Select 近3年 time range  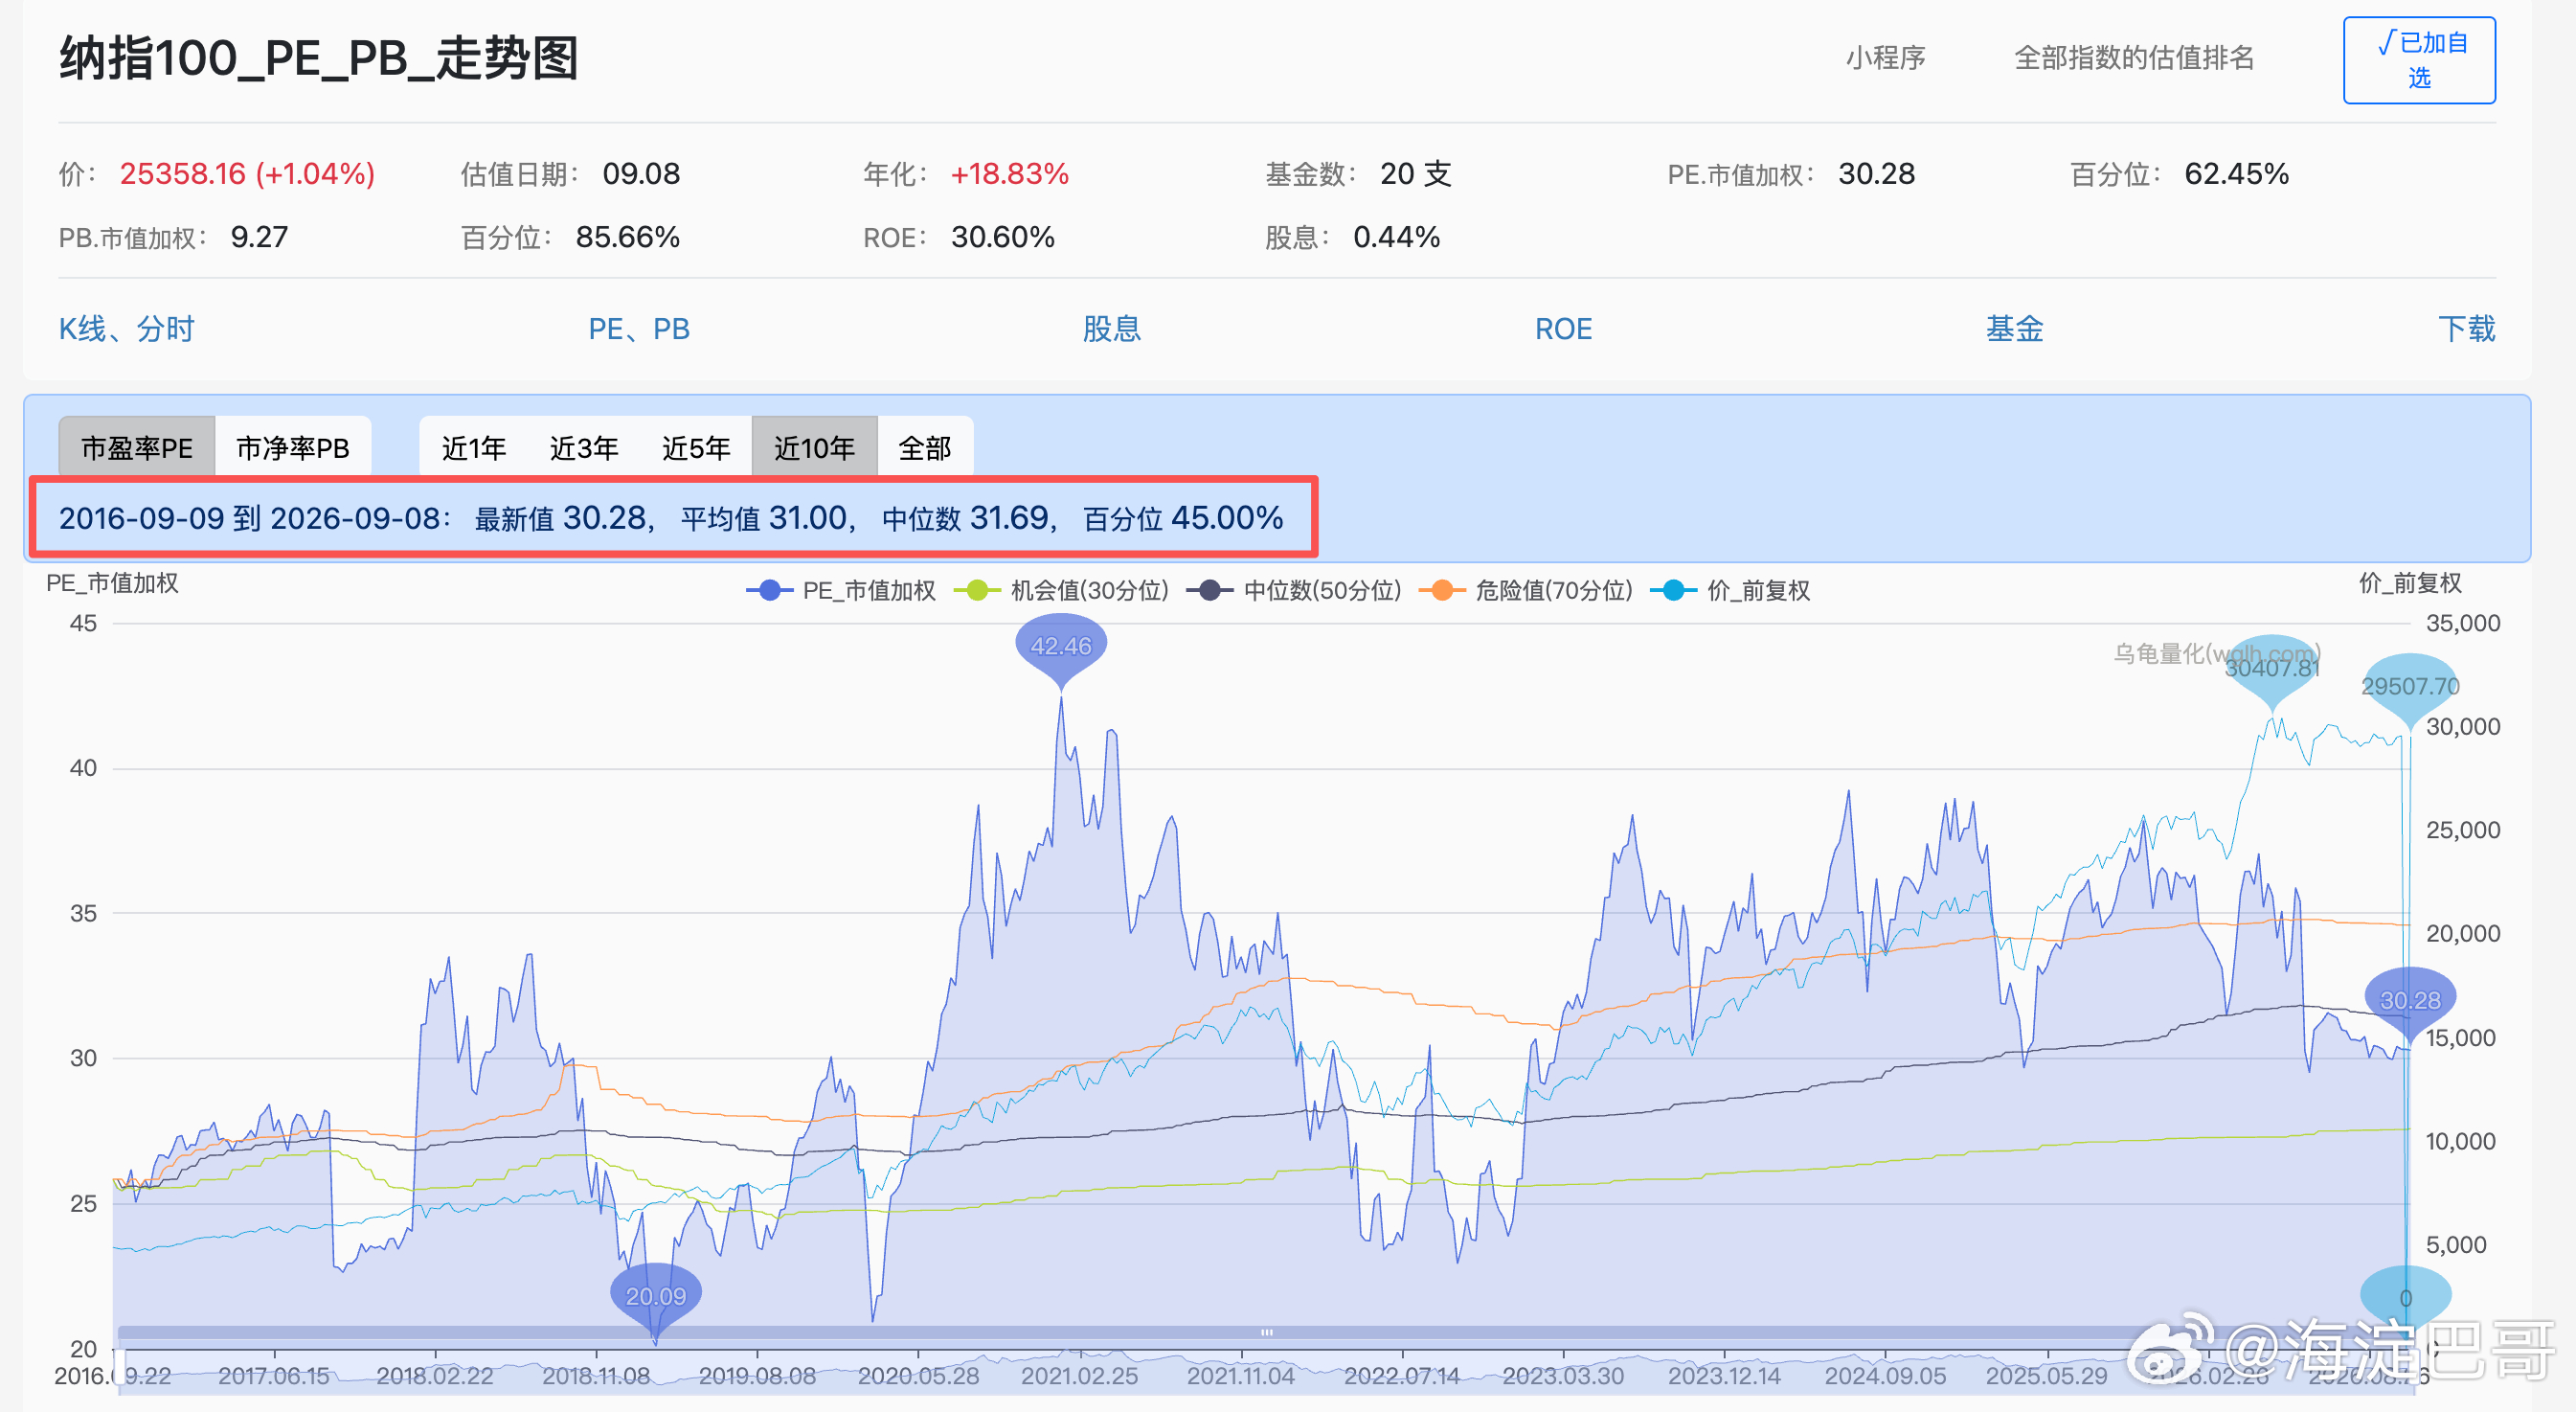pyautogui.click(x=584, y=447)
